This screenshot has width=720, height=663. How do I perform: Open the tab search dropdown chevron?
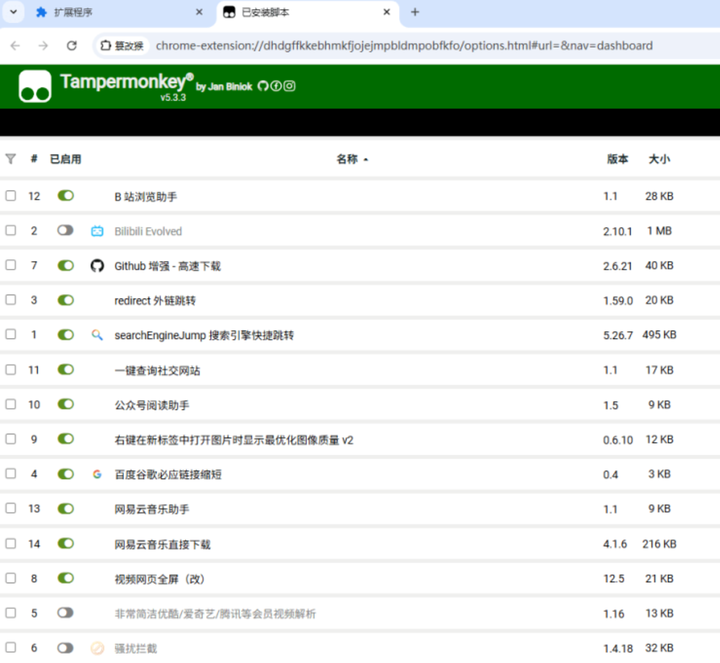click(x=13, y=12)
